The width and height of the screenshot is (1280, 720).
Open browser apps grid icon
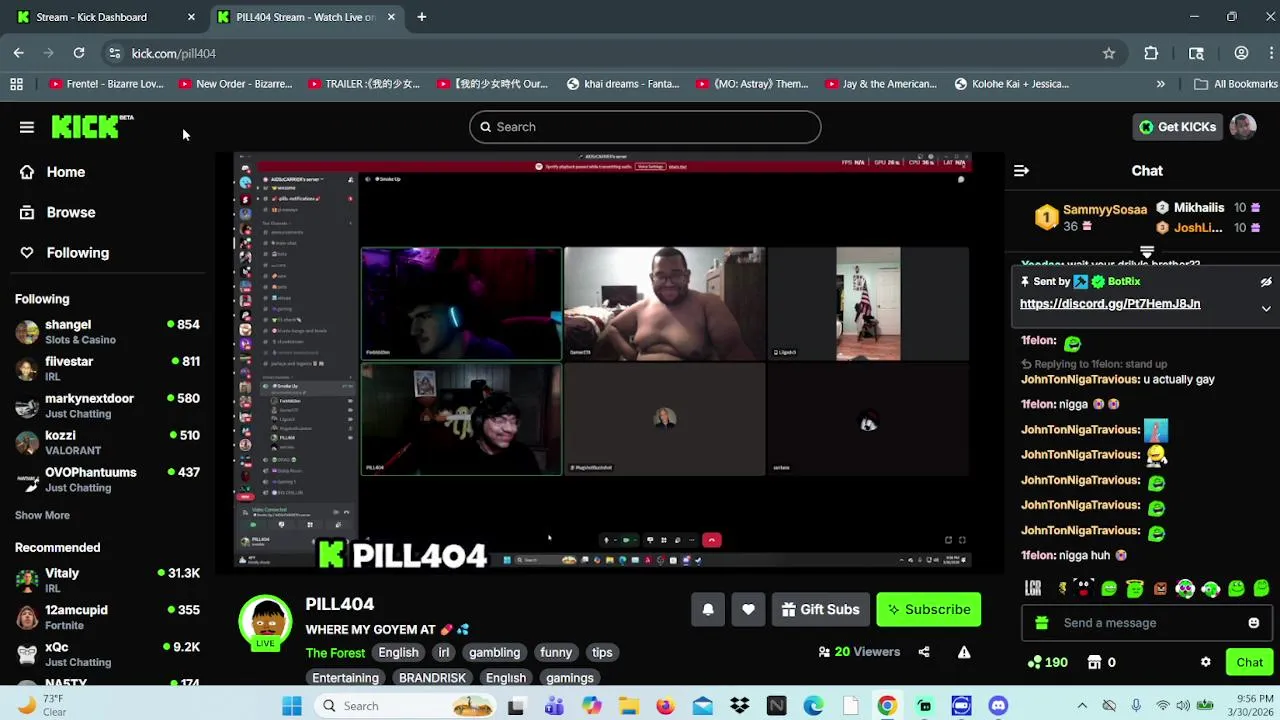click(x=16, y=84)
